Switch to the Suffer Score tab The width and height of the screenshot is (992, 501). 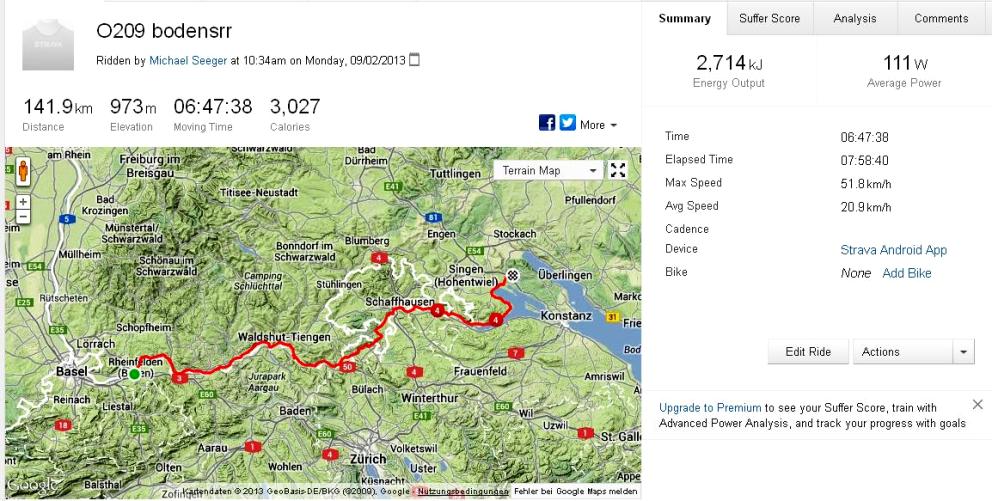[x=769, y=18]
